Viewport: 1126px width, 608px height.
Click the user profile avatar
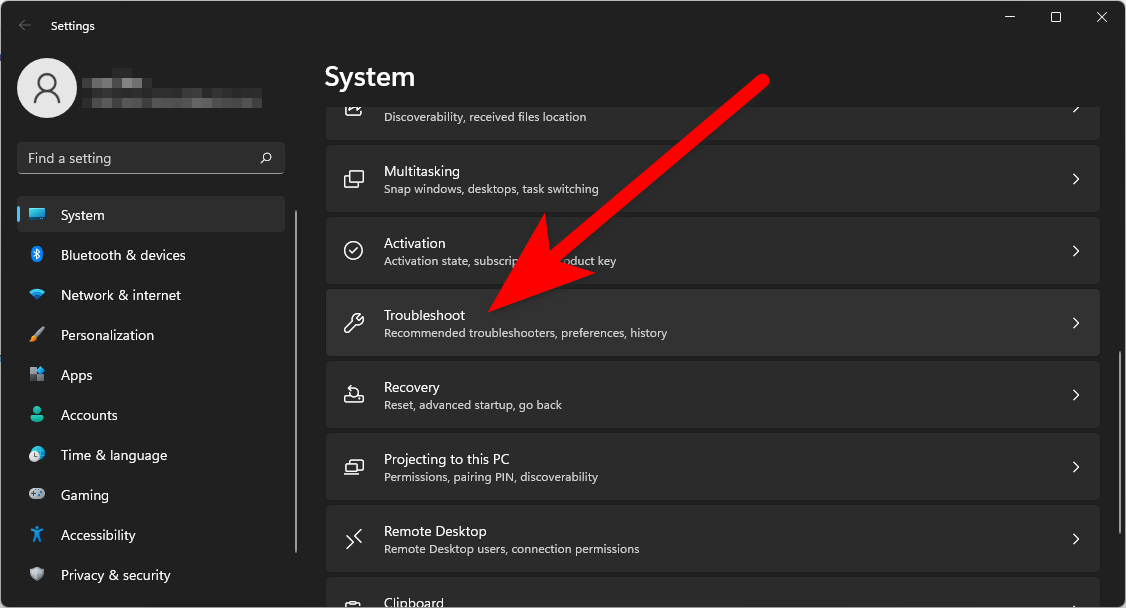pyautogui.click(x=47, y=88)
